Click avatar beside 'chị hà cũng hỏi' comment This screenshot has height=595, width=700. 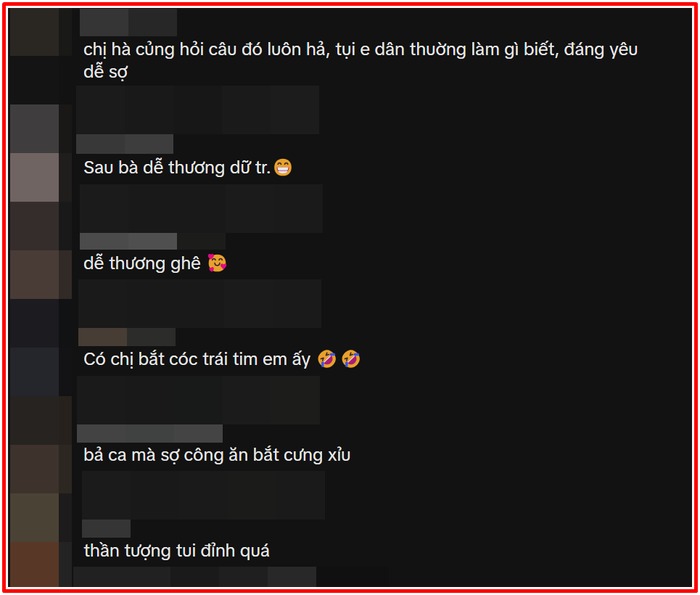tap(34, 32)
